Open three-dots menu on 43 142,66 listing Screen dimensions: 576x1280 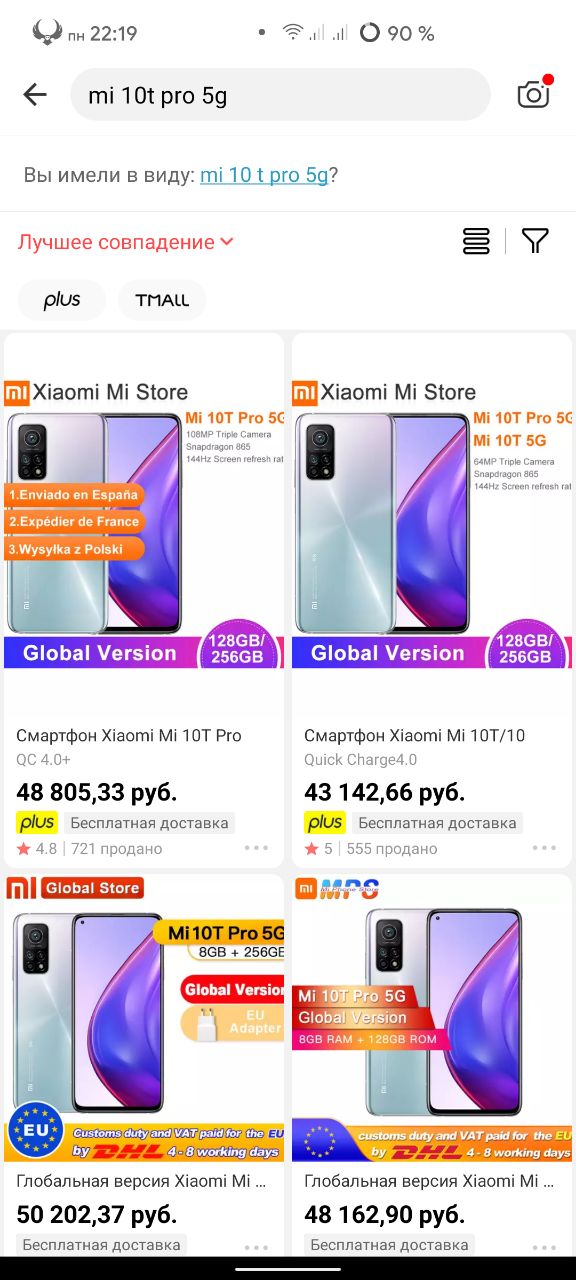(x=544, y=848)
